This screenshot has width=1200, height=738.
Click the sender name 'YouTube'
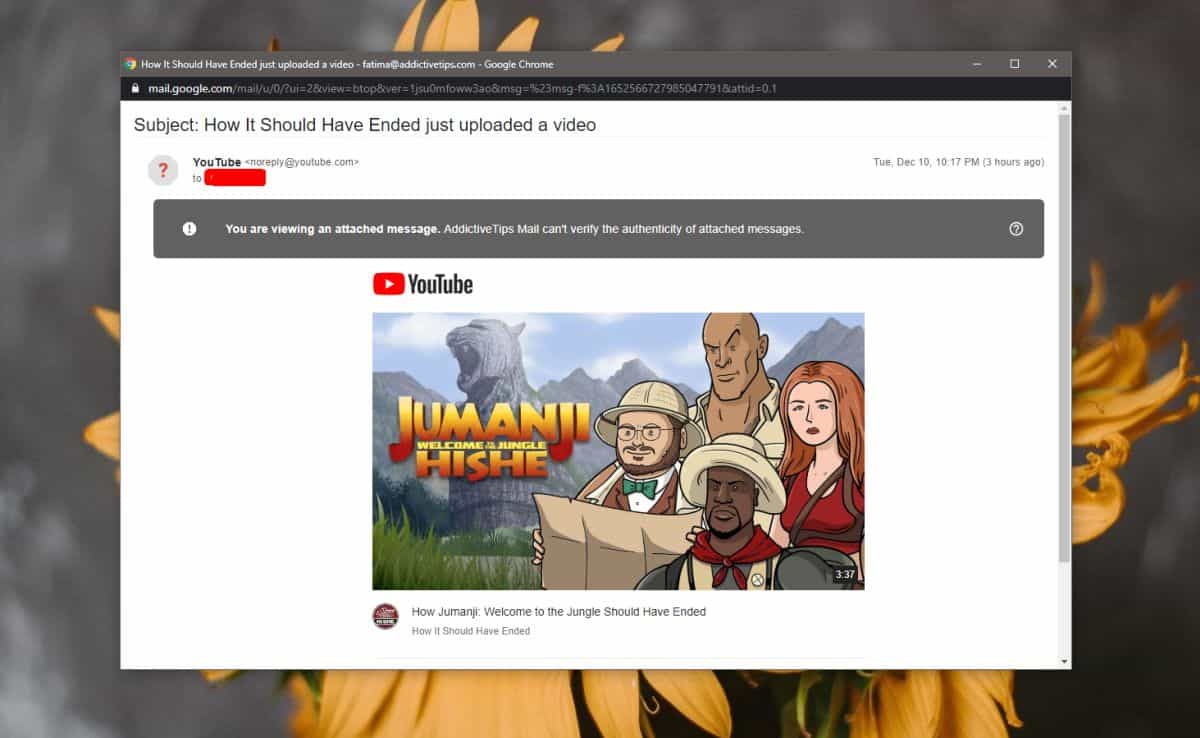pyautogui.click(x=217, y=162)
